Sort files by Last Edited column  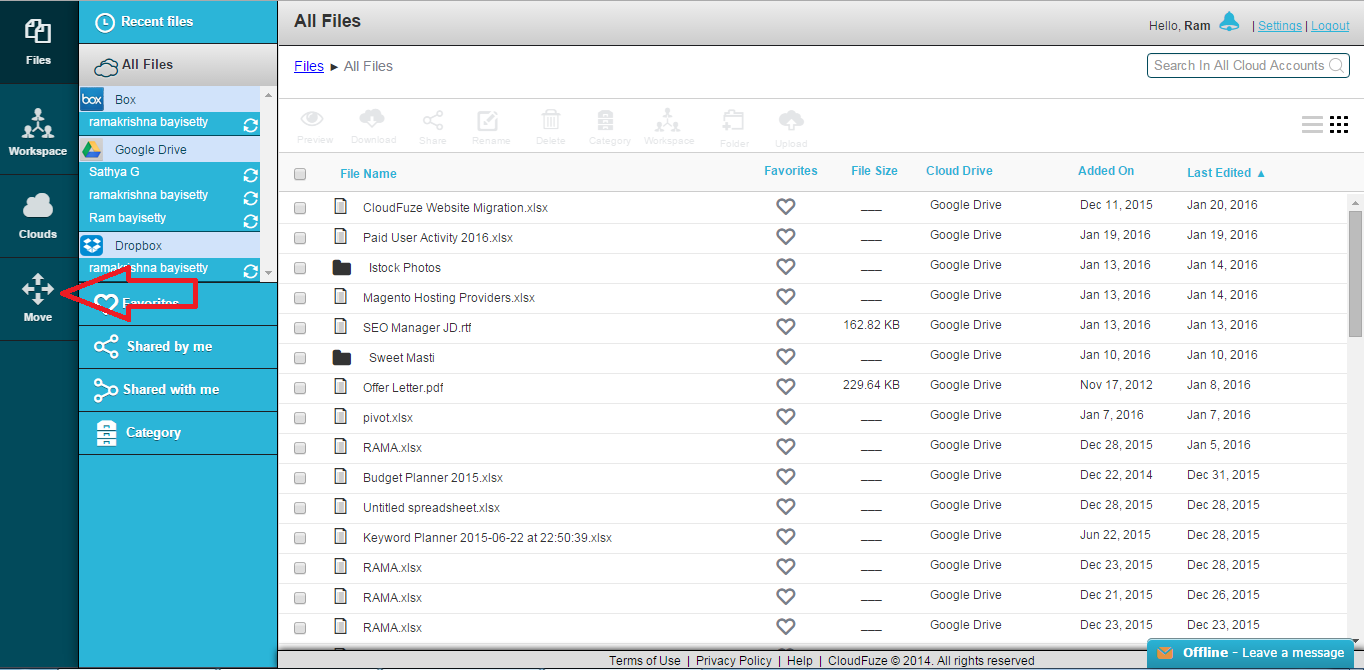coord(1220,171)
